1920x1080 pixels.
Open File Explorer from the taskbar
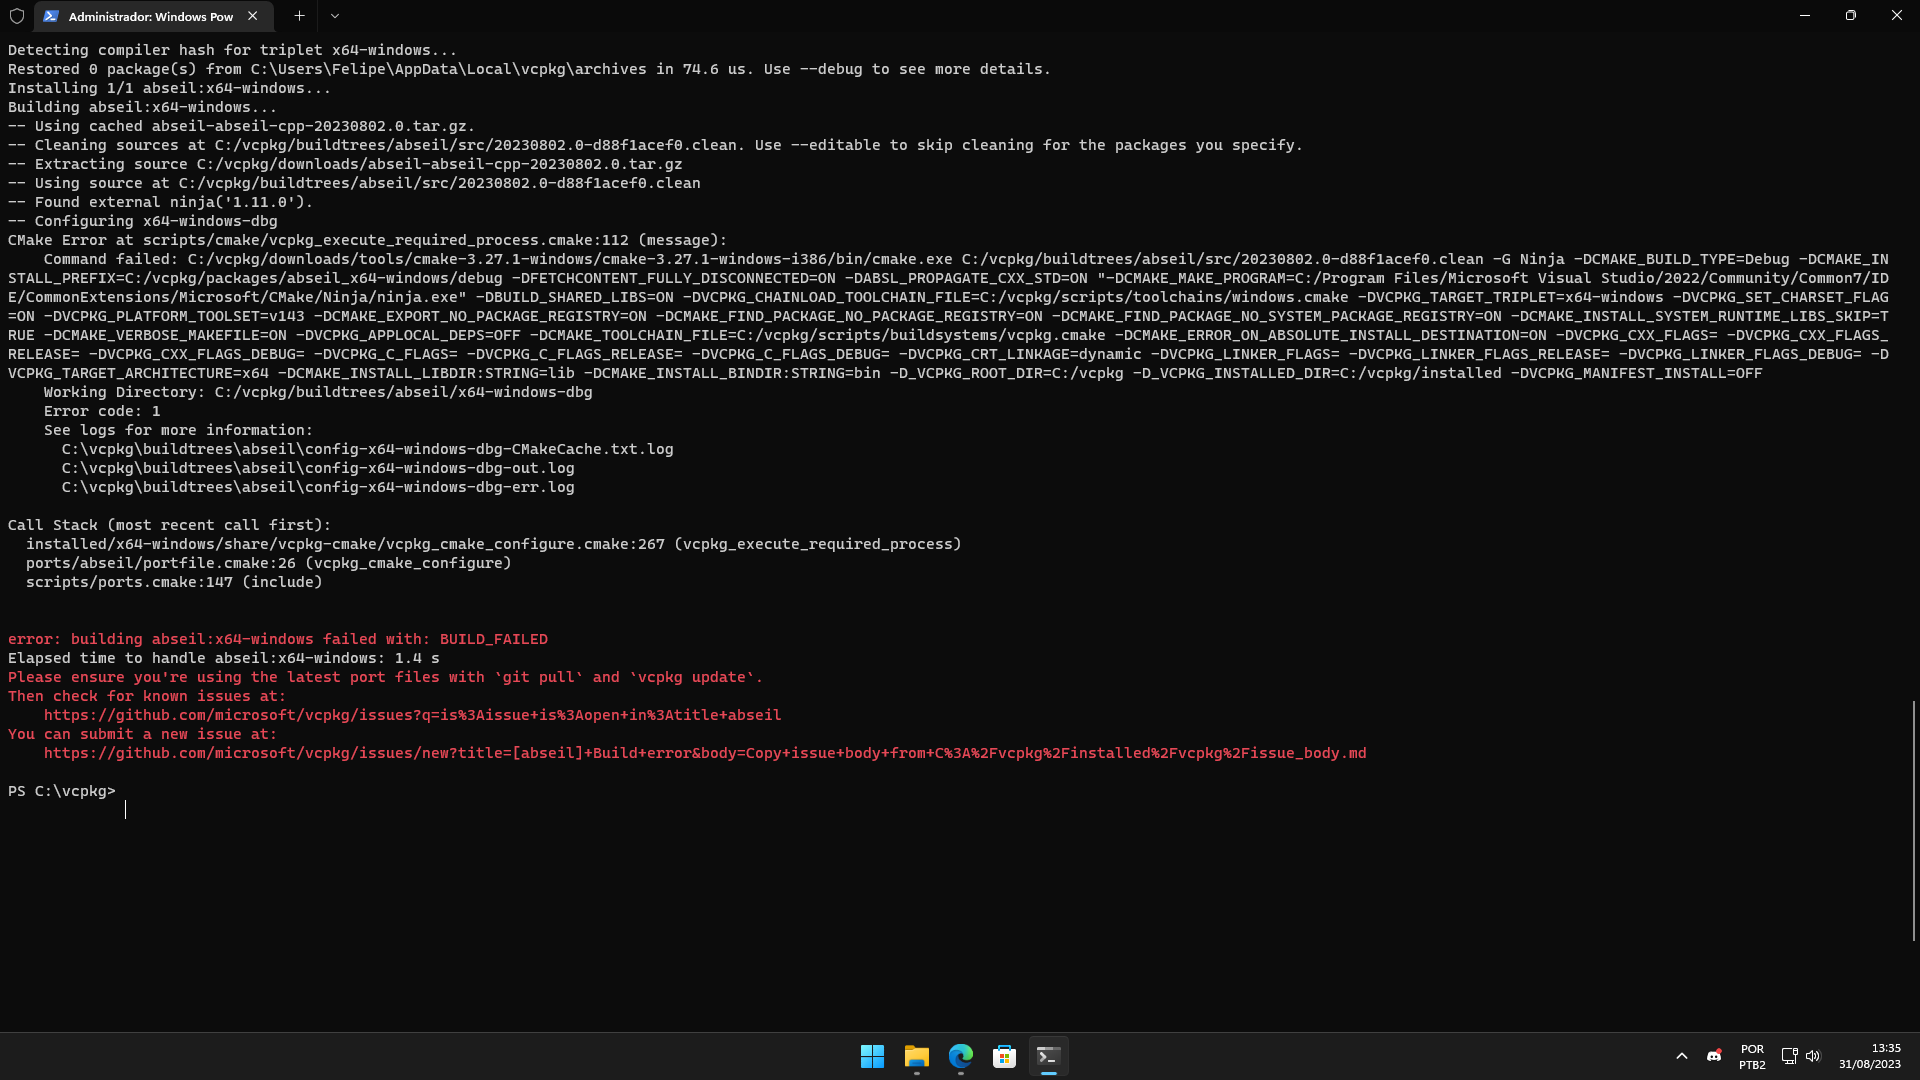pos(916,1056)
